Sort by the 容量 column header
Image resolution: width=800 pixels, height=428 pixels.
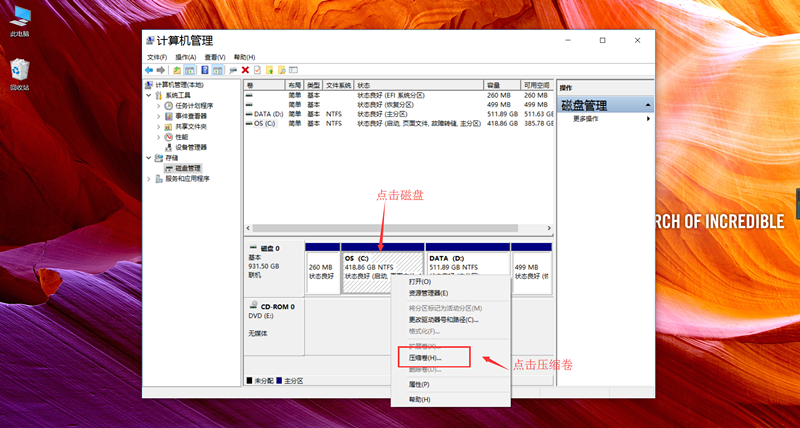(x=502, y=85)
